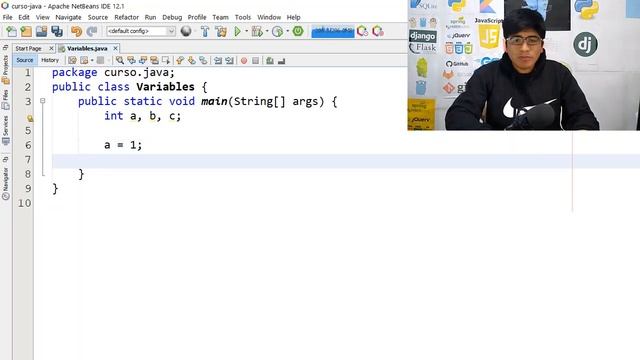The height and width of the screenshot is (360, 640).
Task: Open the Help menu
Action: tap(293, 17)
